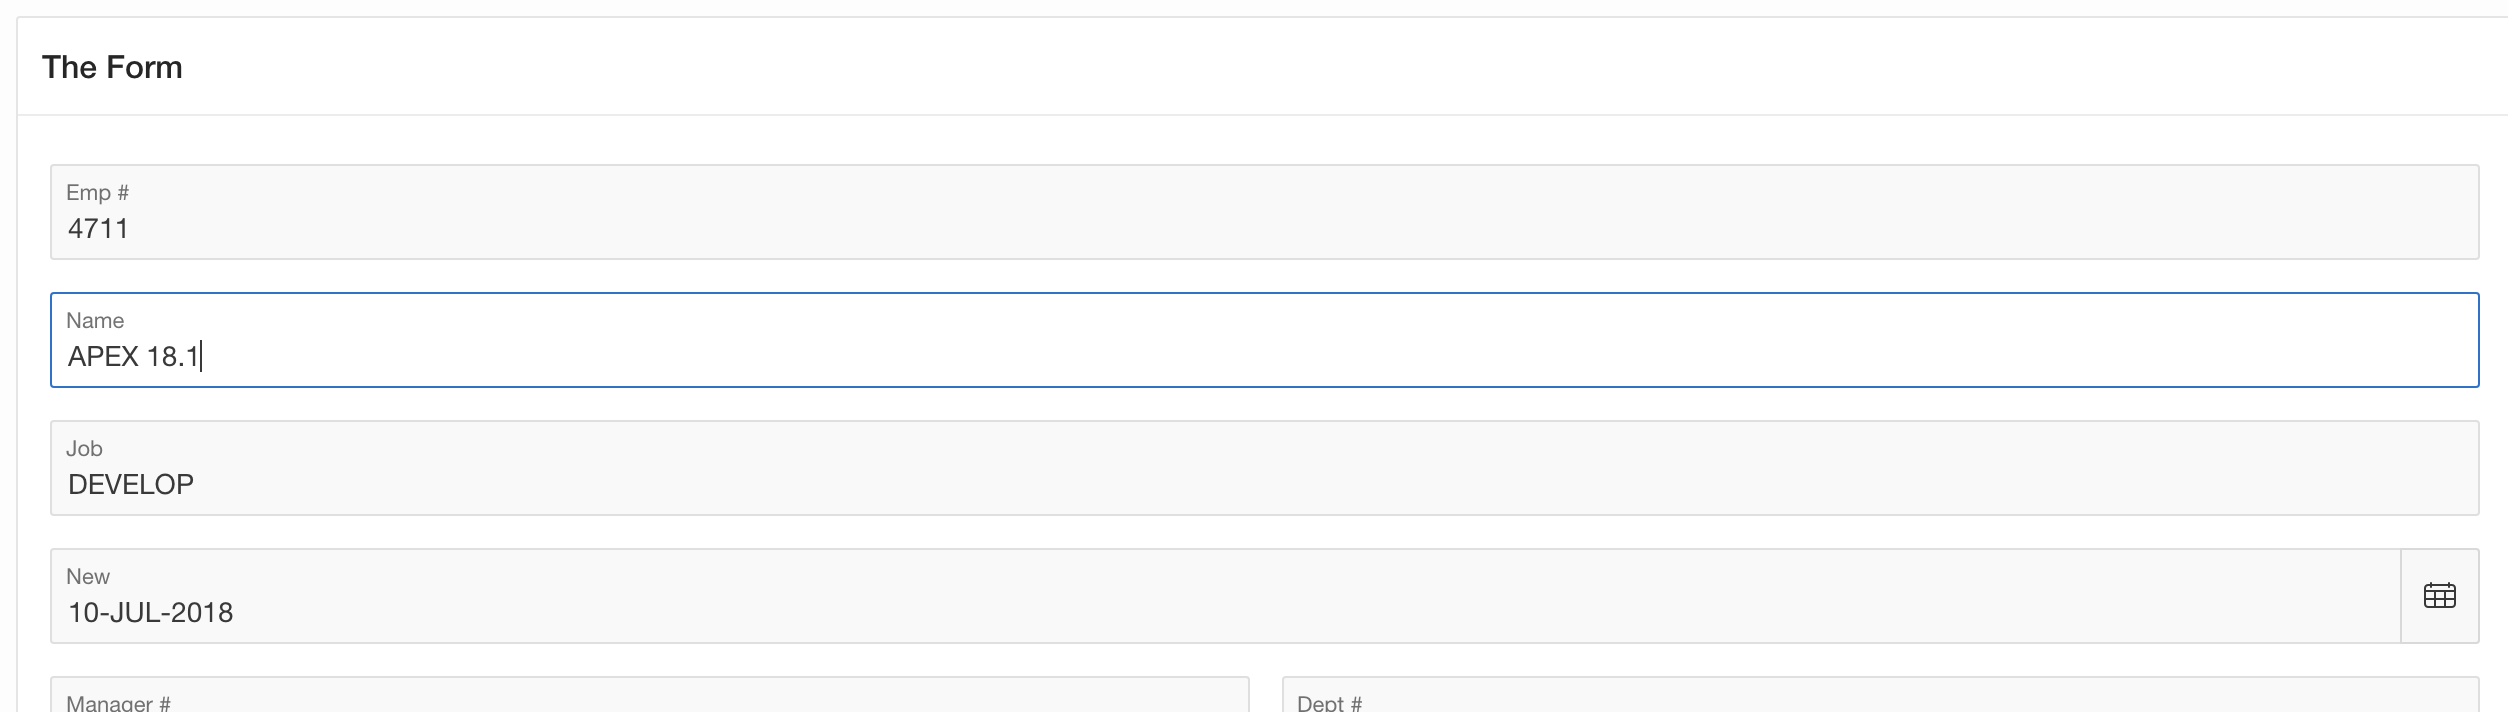Viewport: 2508px width, 712px height.
Task: Click the "Name" field label
Action: (95, 320)
